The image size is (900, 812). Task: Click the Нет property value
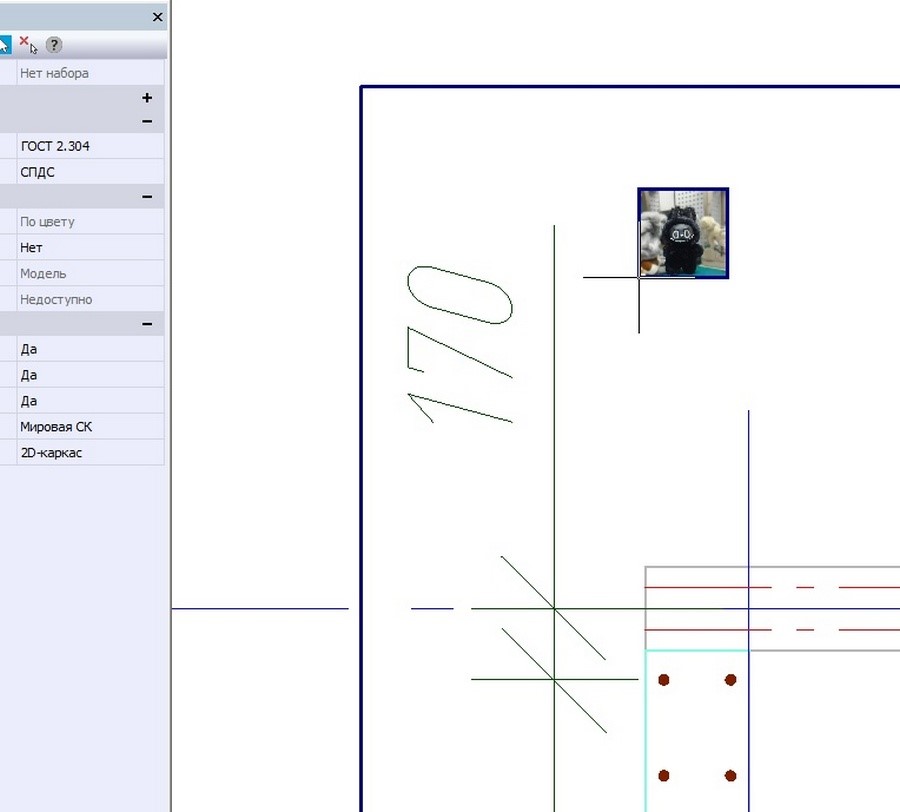90,248
